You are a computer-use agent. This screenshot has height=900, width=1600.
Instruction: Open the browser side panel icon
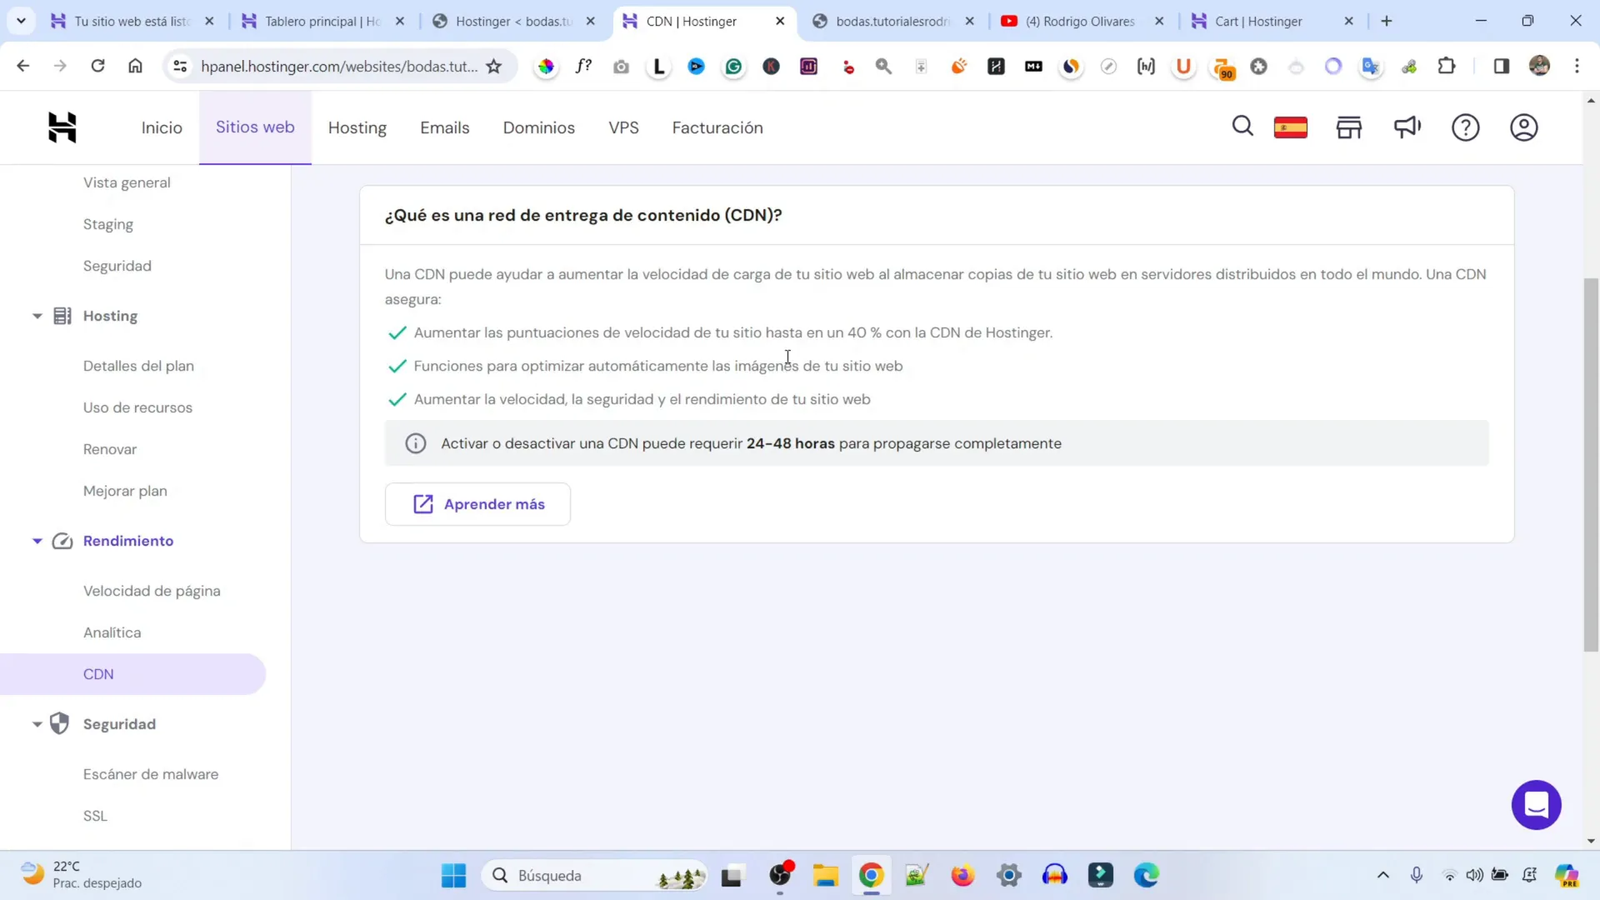(x=1501, y=66)
